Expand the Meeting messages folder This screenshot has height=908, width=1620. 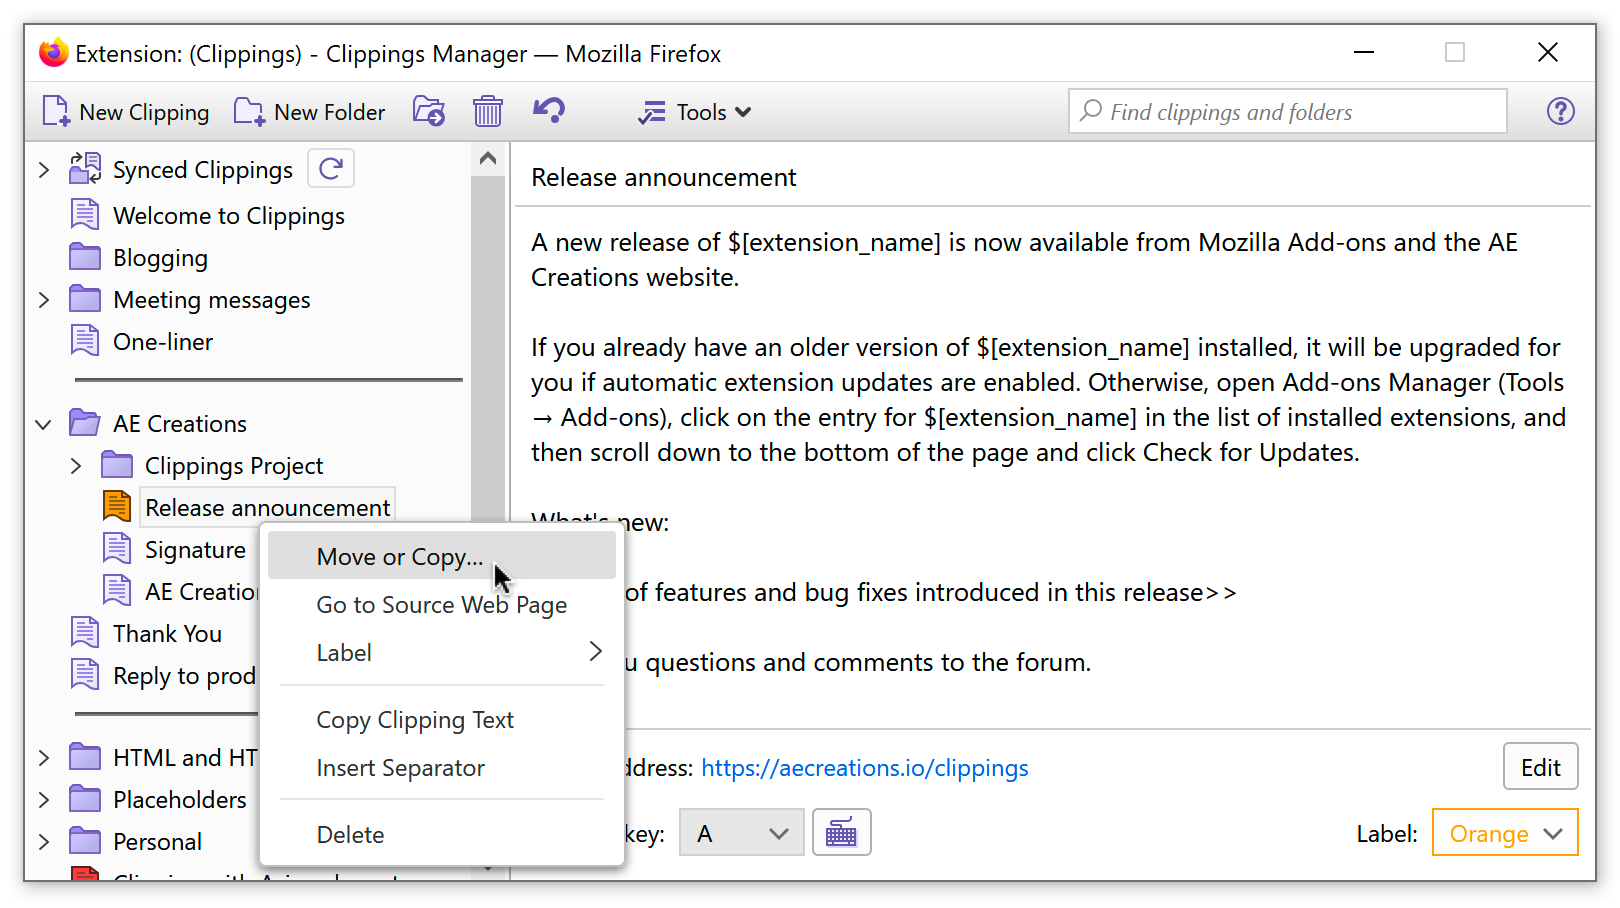pyautogui.click(x=44, y=300)
